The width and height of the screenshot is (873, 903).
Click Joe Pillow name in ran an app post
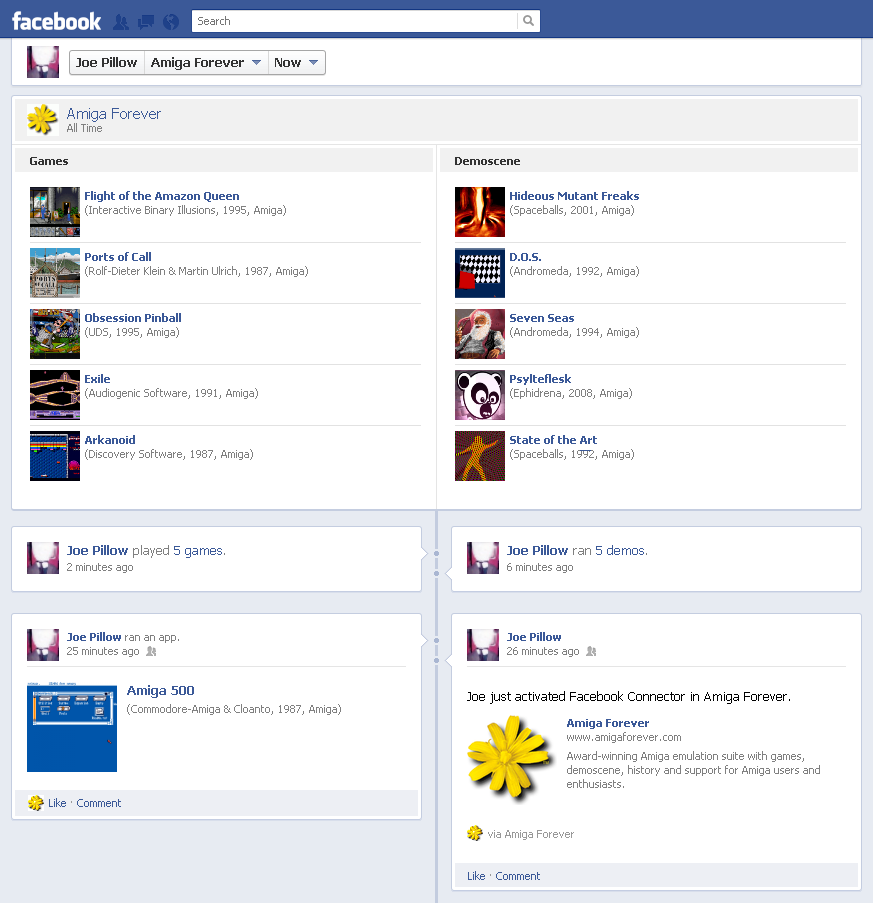94,637
